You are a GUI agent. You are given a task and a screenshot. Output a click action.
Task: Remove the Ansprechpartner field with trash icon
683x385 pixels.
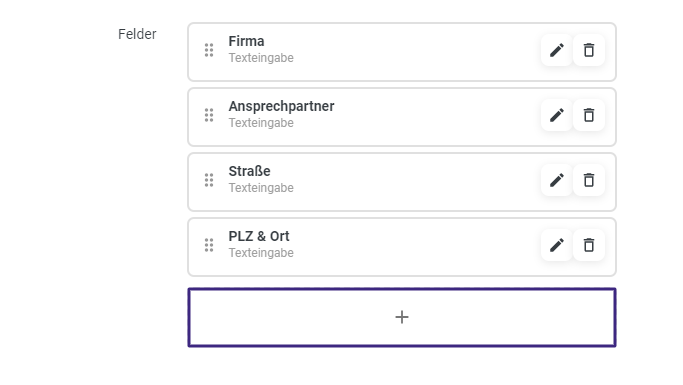click(x=589, y=115)
